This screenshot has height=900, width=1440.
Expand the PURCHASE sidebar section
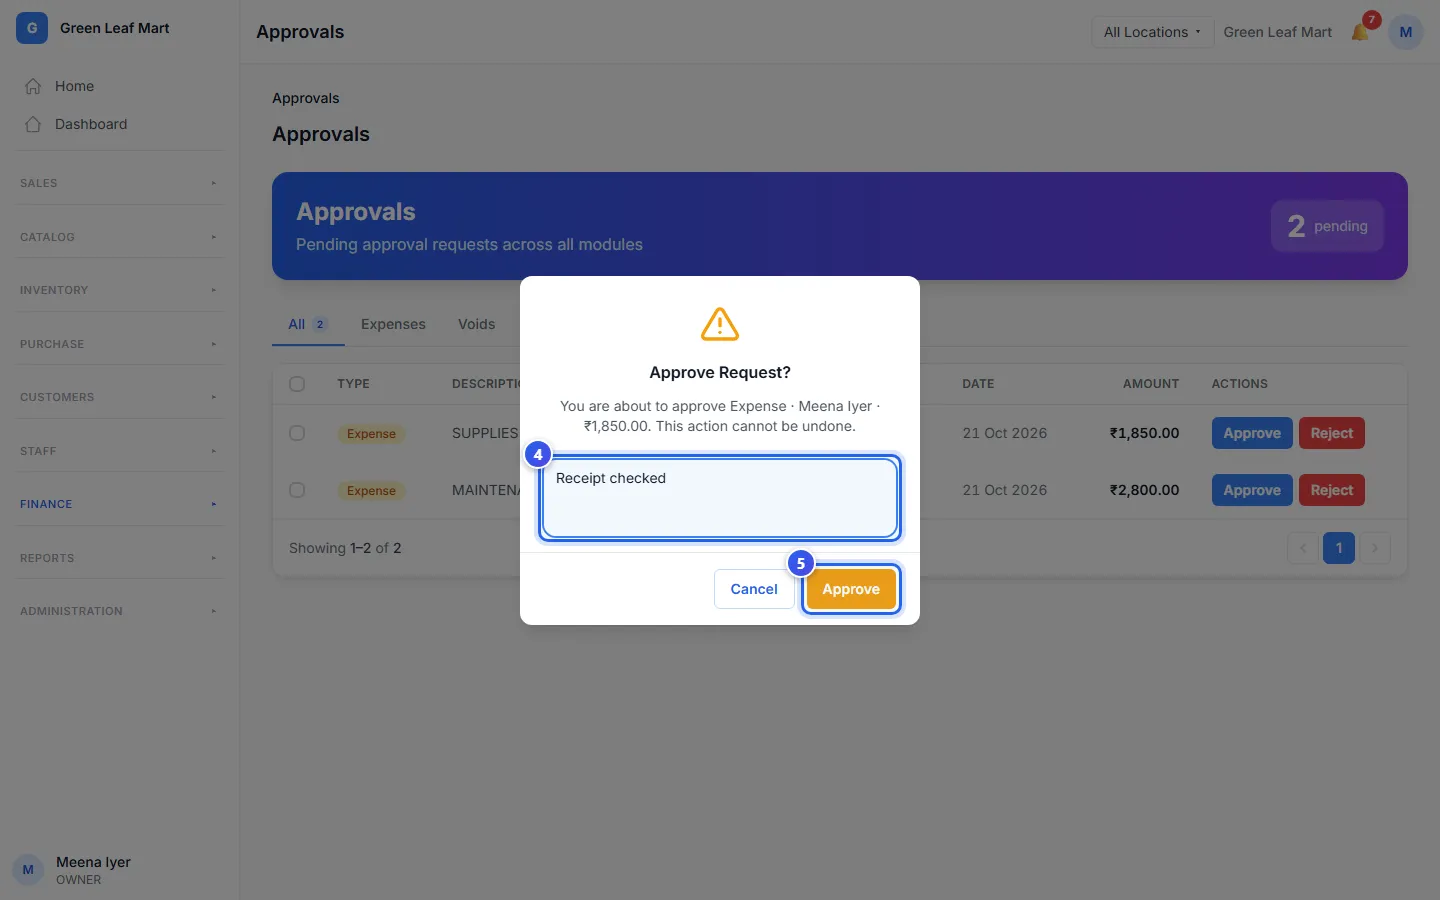(119, 344)
